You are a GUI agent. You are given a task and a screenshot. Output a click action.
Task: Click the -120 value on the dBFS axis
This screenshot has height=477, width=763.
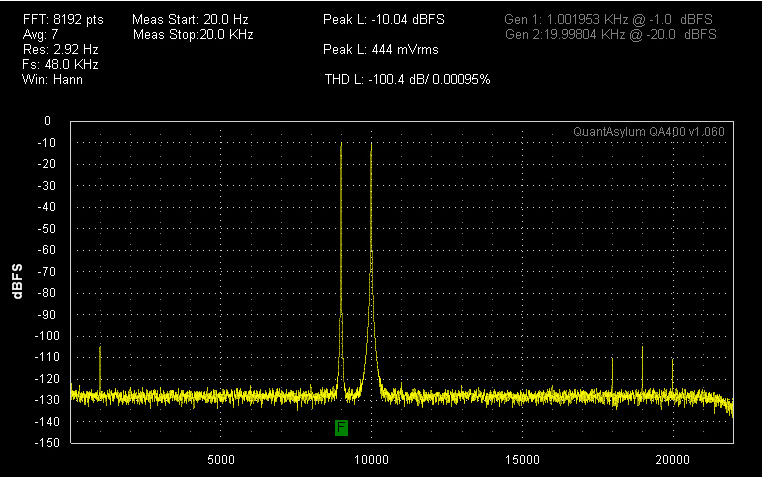47,379
